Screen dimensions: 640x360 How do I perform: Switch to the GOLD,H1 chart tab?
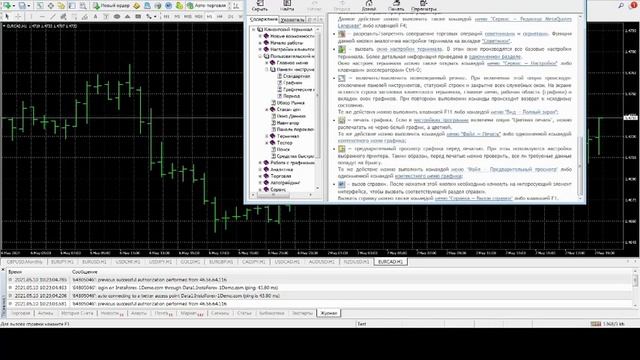click(190, 262)
